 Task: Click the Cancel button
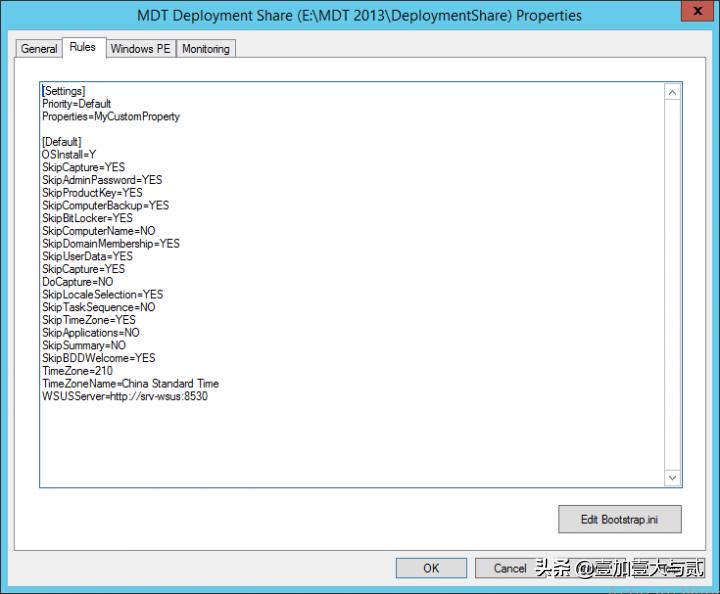point(510,568)
